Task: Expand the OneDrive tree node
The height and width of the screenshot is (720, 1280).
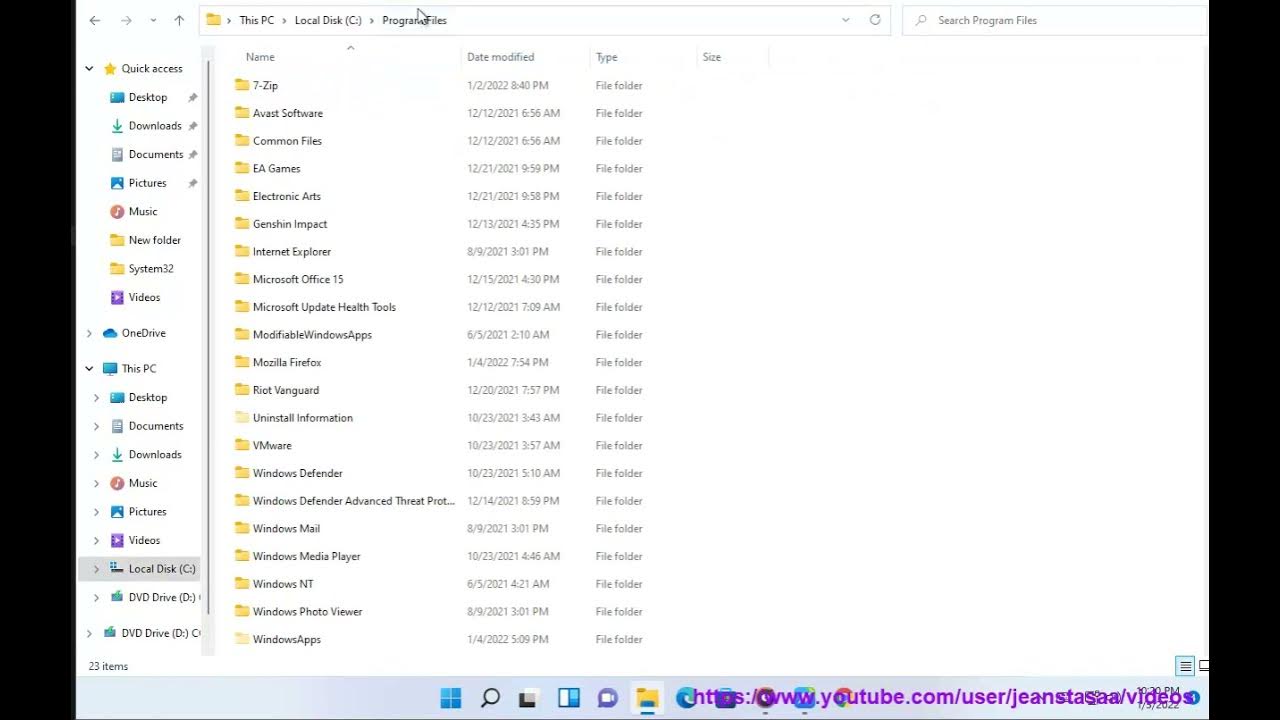Action: 89,333
